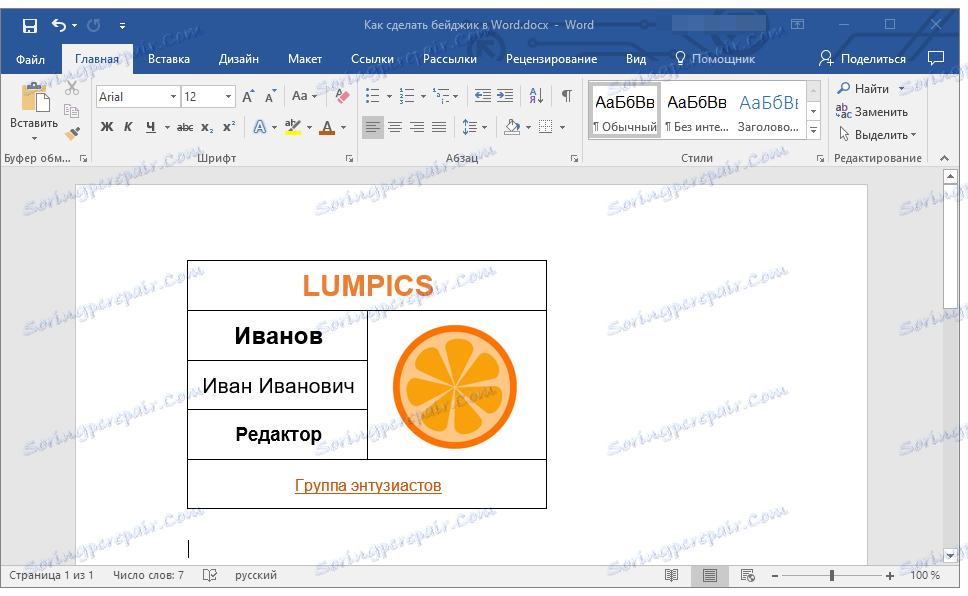
Task: Open the Файл menu
Action: (30, 59)
